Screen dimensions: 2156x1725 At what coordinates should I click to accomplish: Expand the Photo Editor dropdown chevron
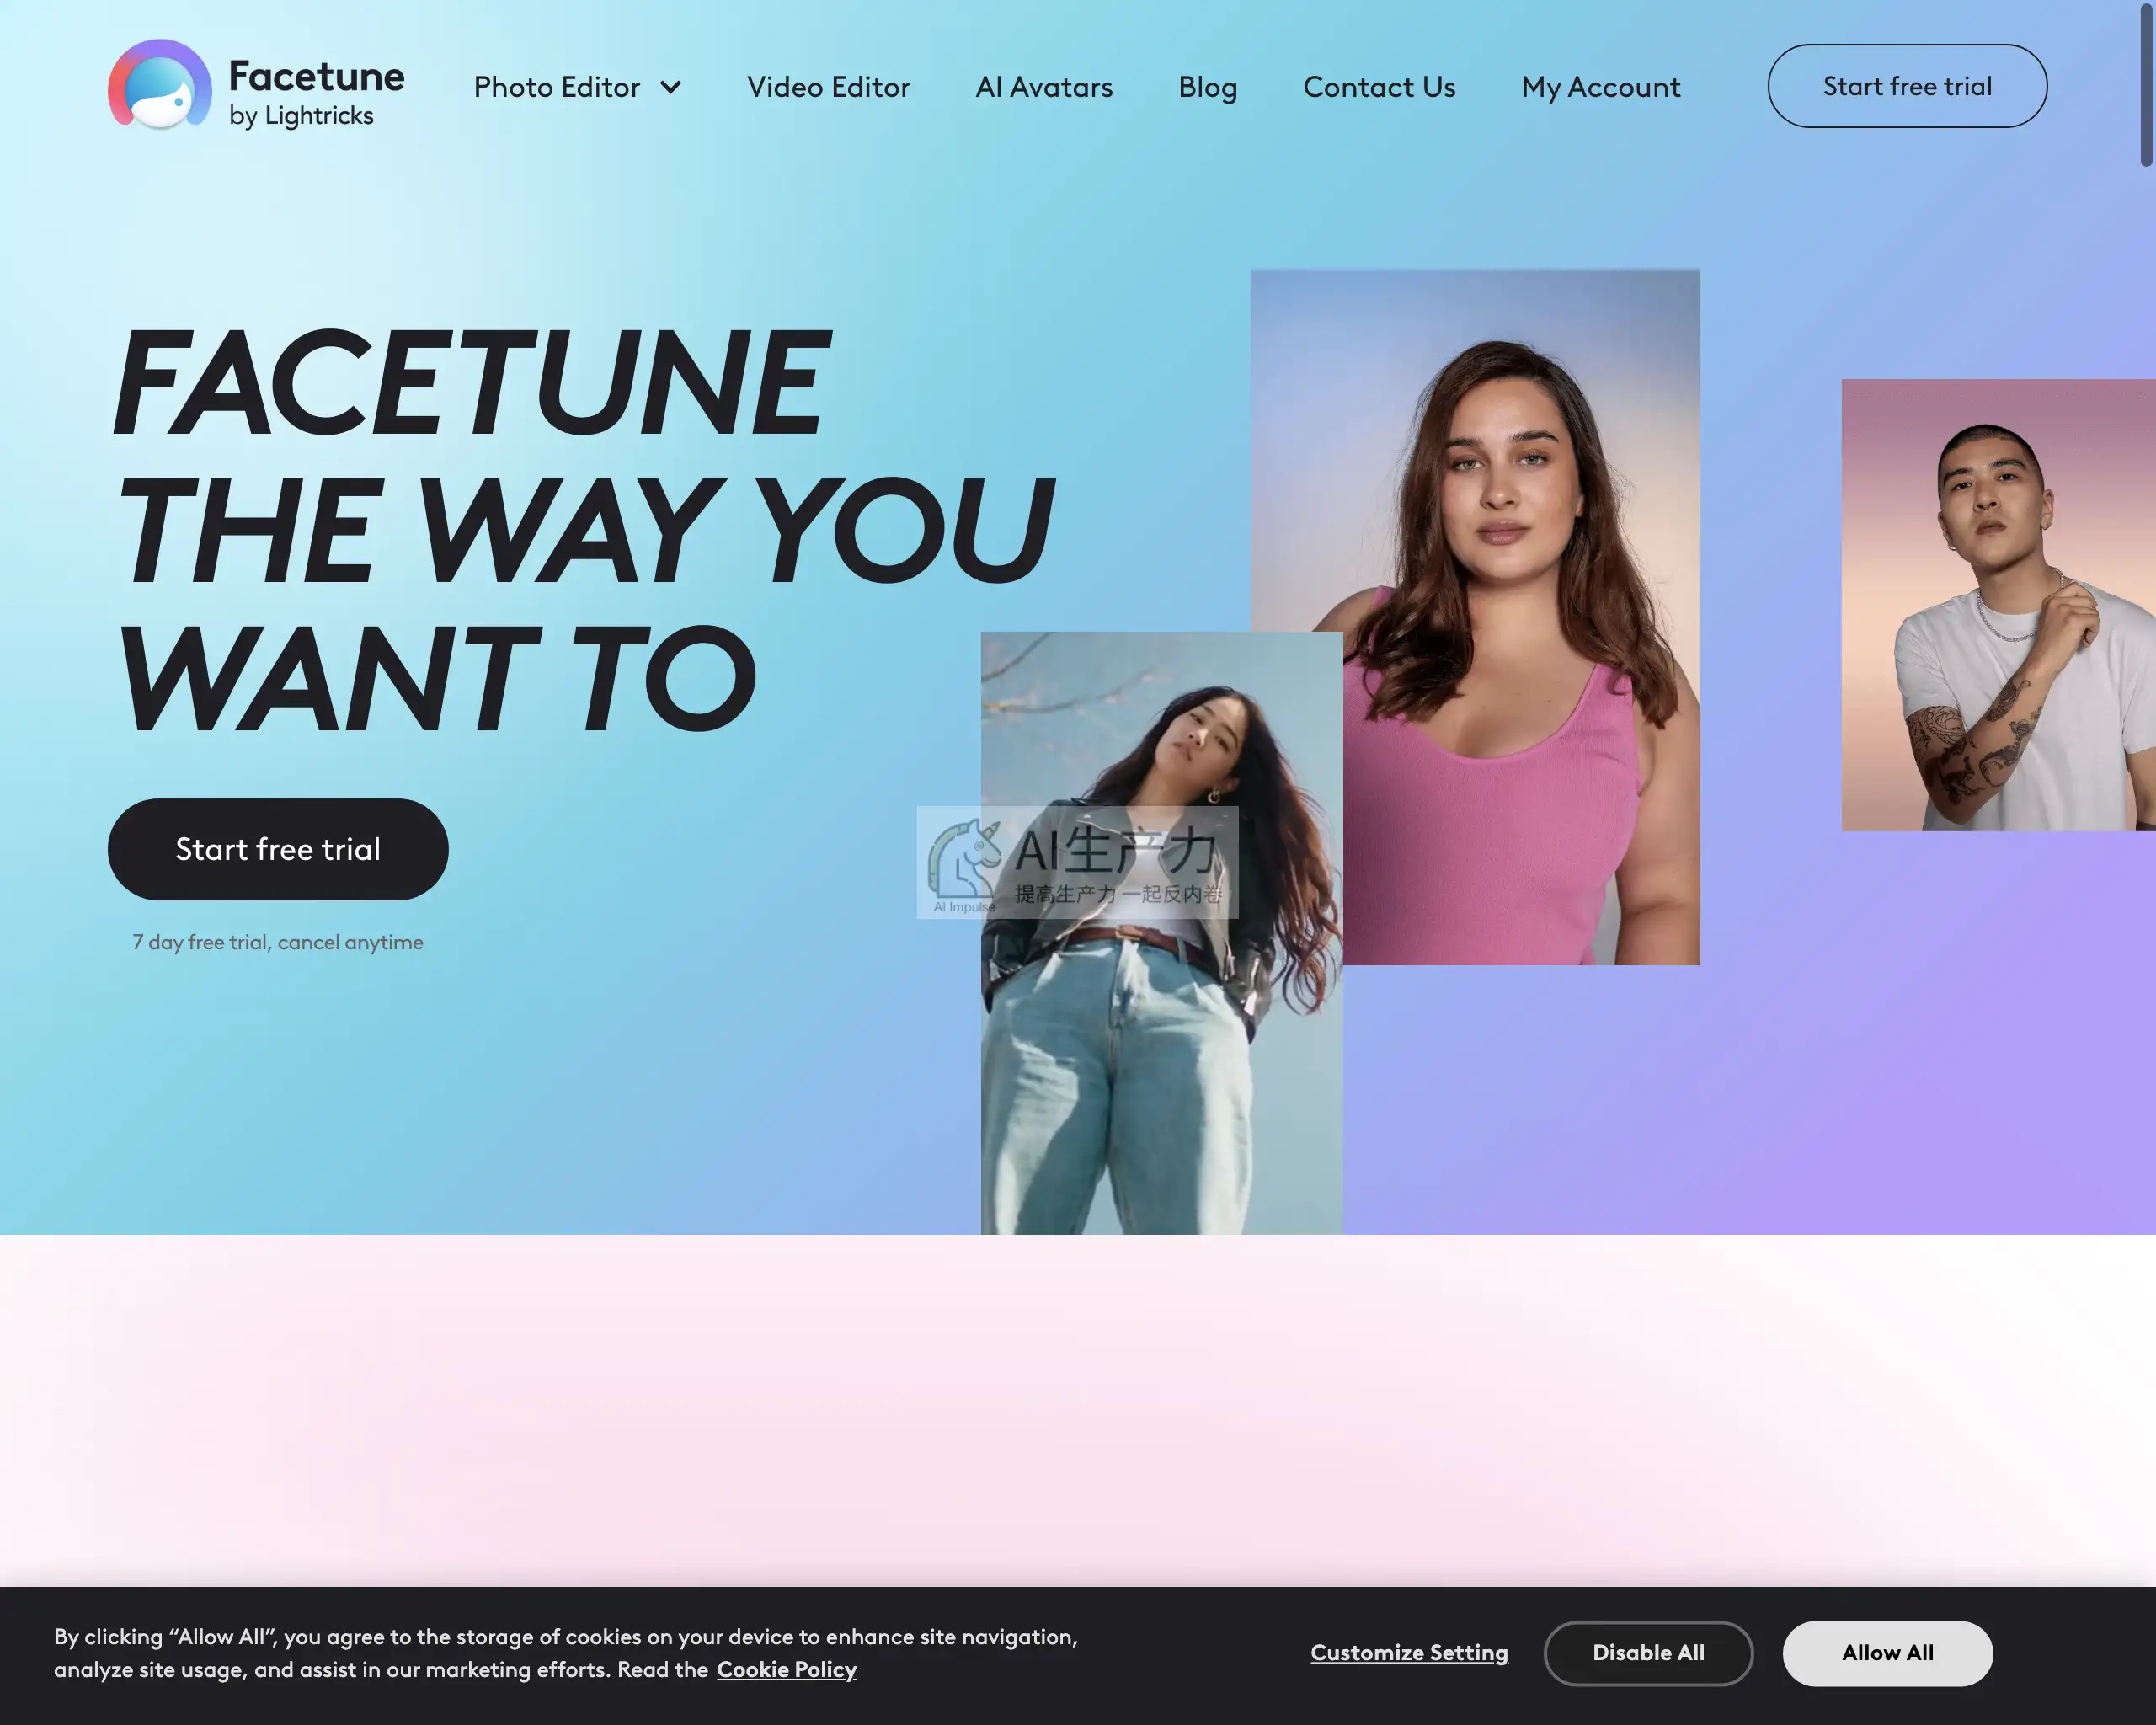(671, 87)
